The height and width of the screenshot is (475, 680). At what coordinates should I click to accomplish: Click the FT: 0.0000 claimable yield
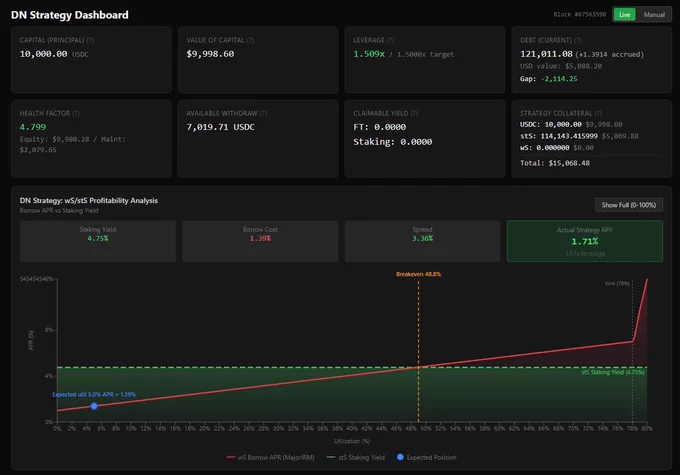pos(379,127)
